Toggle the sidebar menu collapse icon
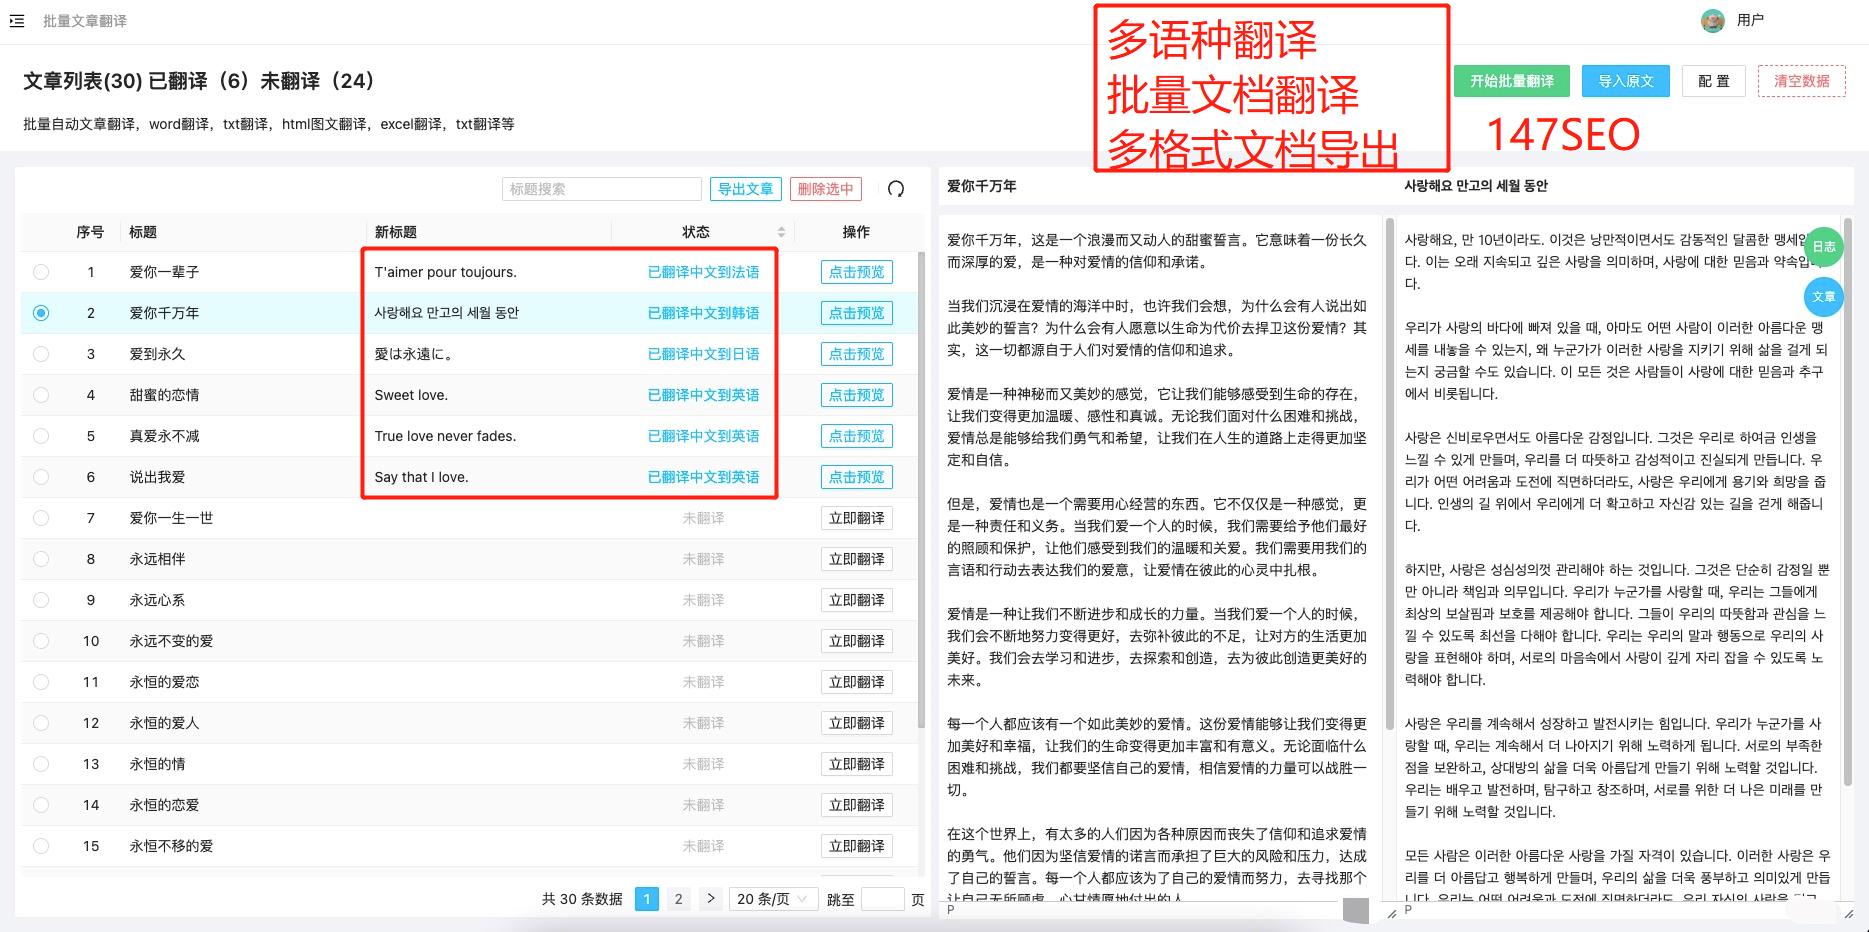This screenshot has height=932, width=1869. pyautogui.click(x=17, y=21)
